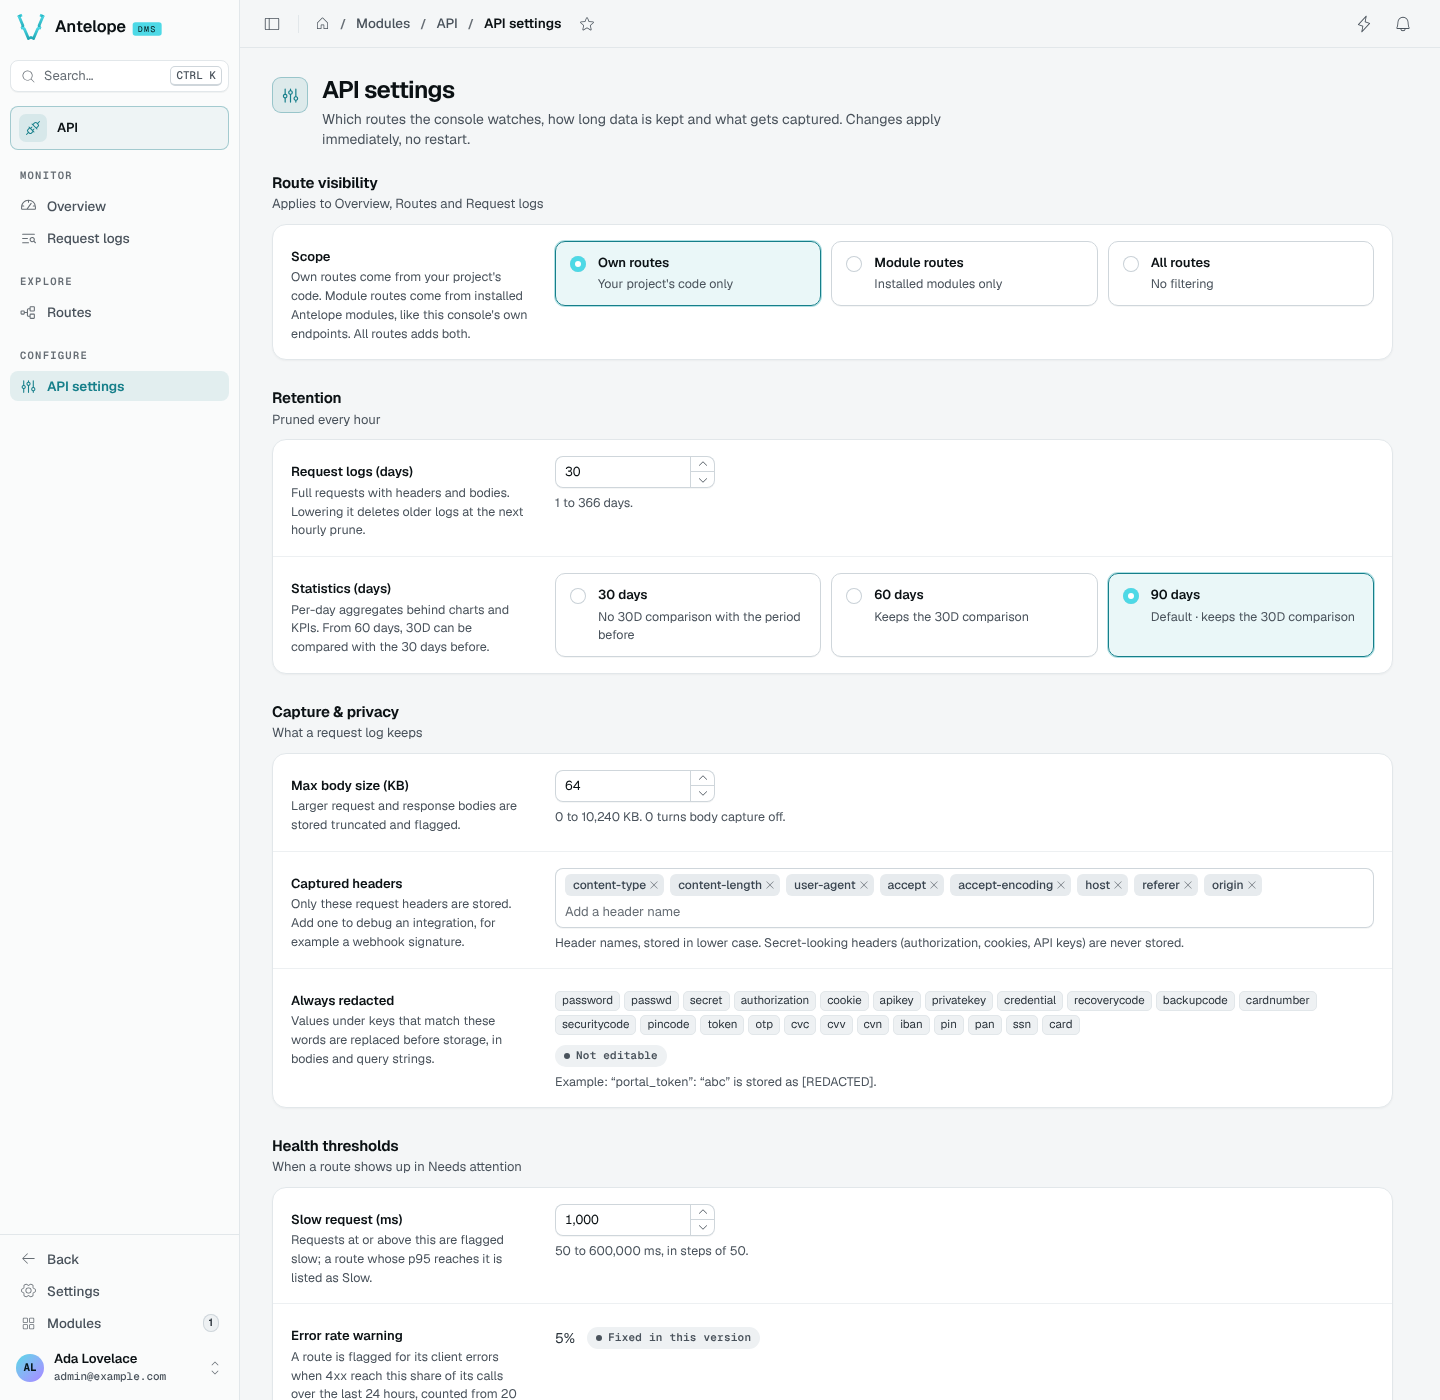Click the Add a header name field
1440x1400 pixels.
pyautogui.click(x=964, y=912)
